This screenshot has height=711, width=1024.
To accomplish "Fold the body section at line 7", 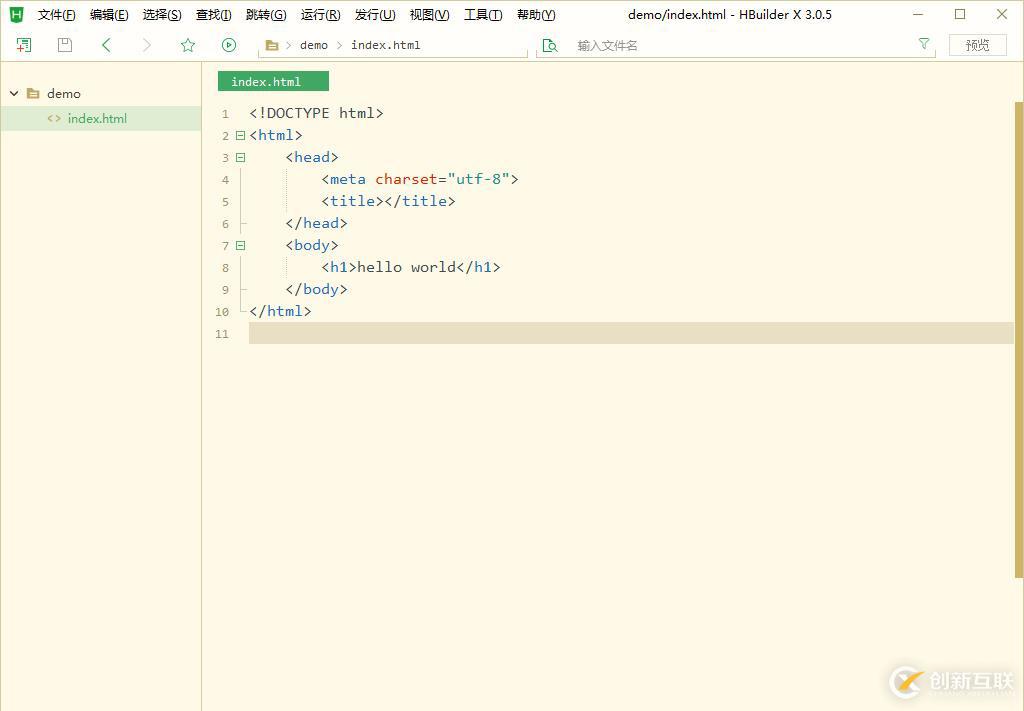I will pyautogui.click(x=240, y=245).
